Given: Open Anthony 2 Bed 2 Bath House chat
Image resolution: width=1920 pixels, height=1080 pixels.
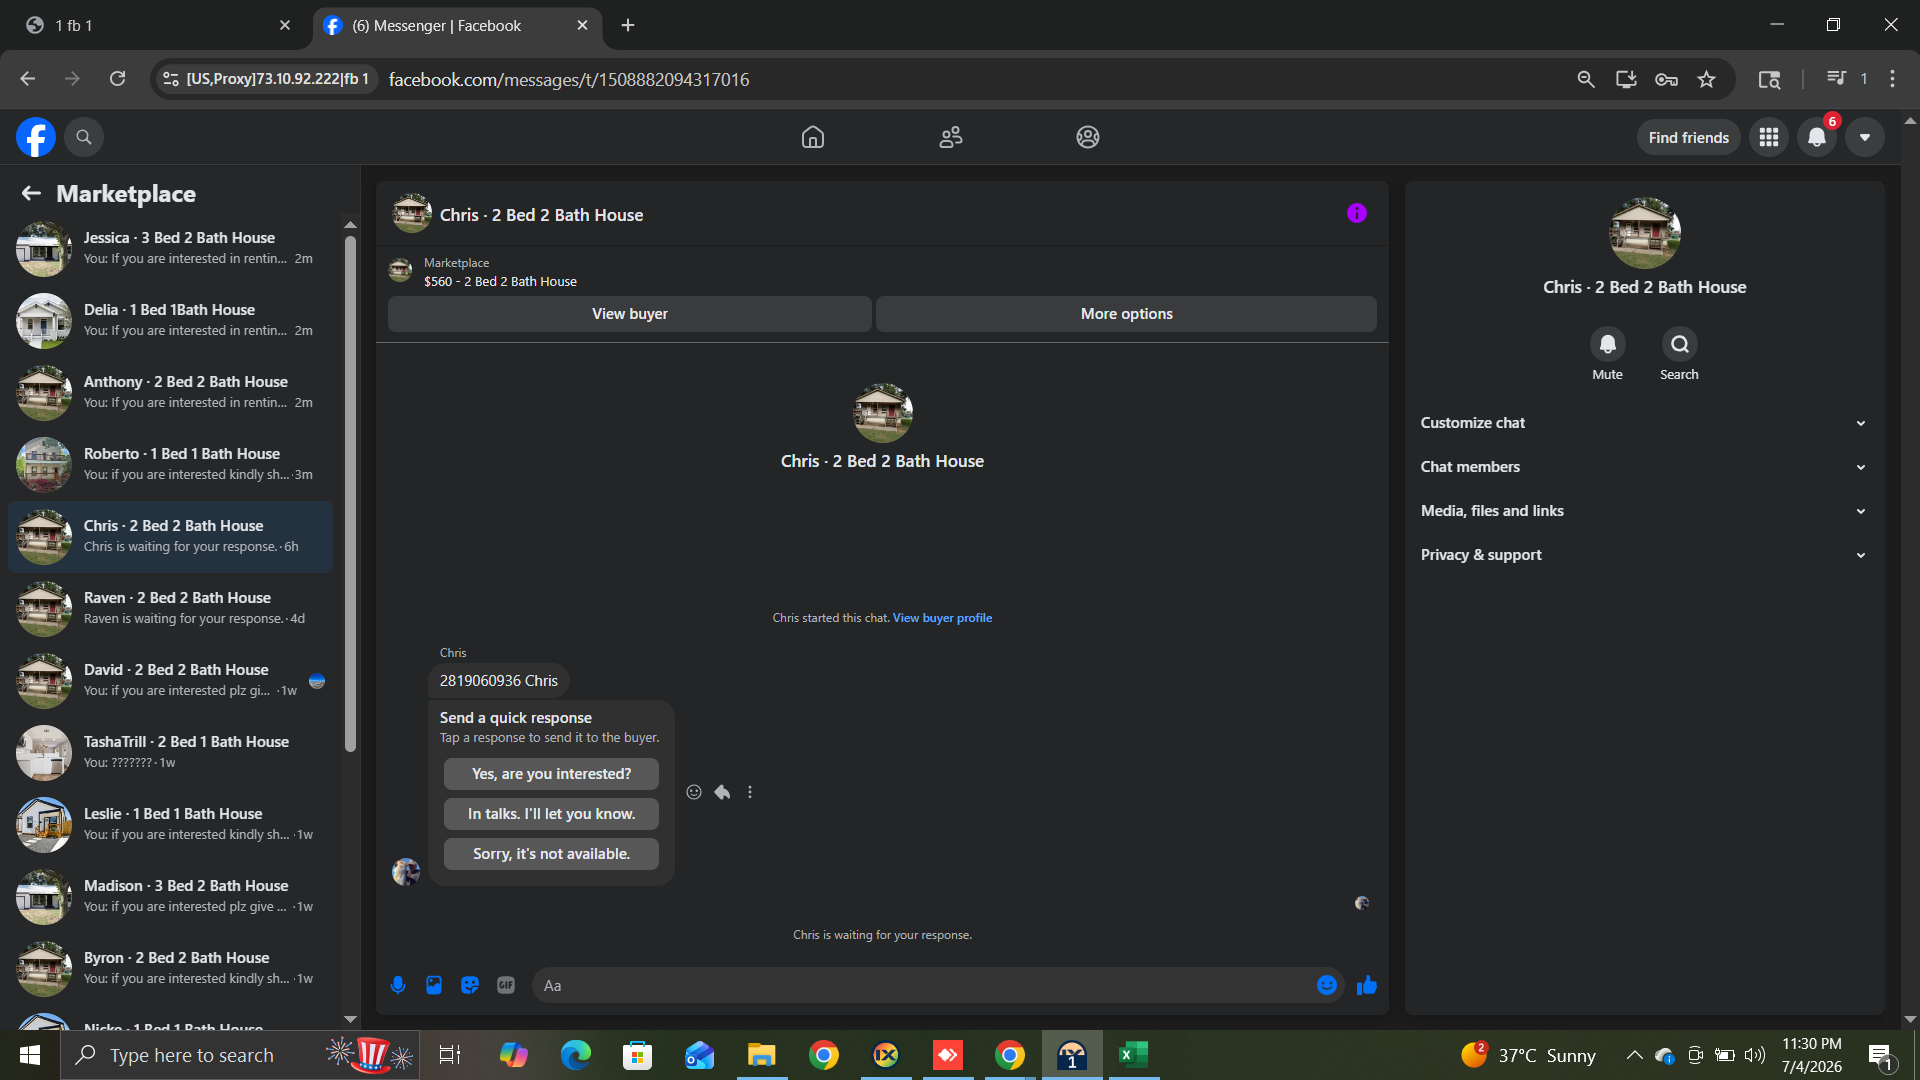Looking at the screenshot, I should [170, 392].
